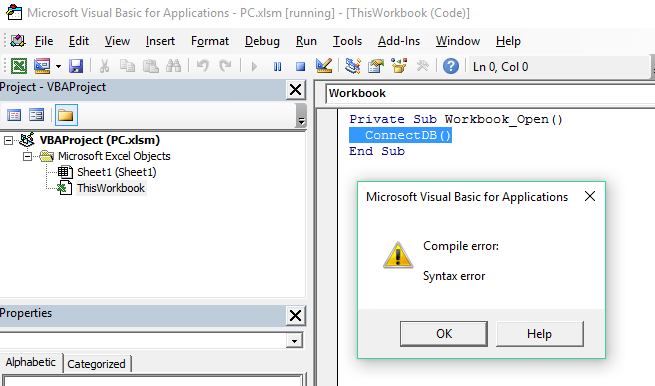Screen dimensions: 655x386
Task: Open the Workbook object combo box
Action: pyautogui.click(x=490, y=93)
